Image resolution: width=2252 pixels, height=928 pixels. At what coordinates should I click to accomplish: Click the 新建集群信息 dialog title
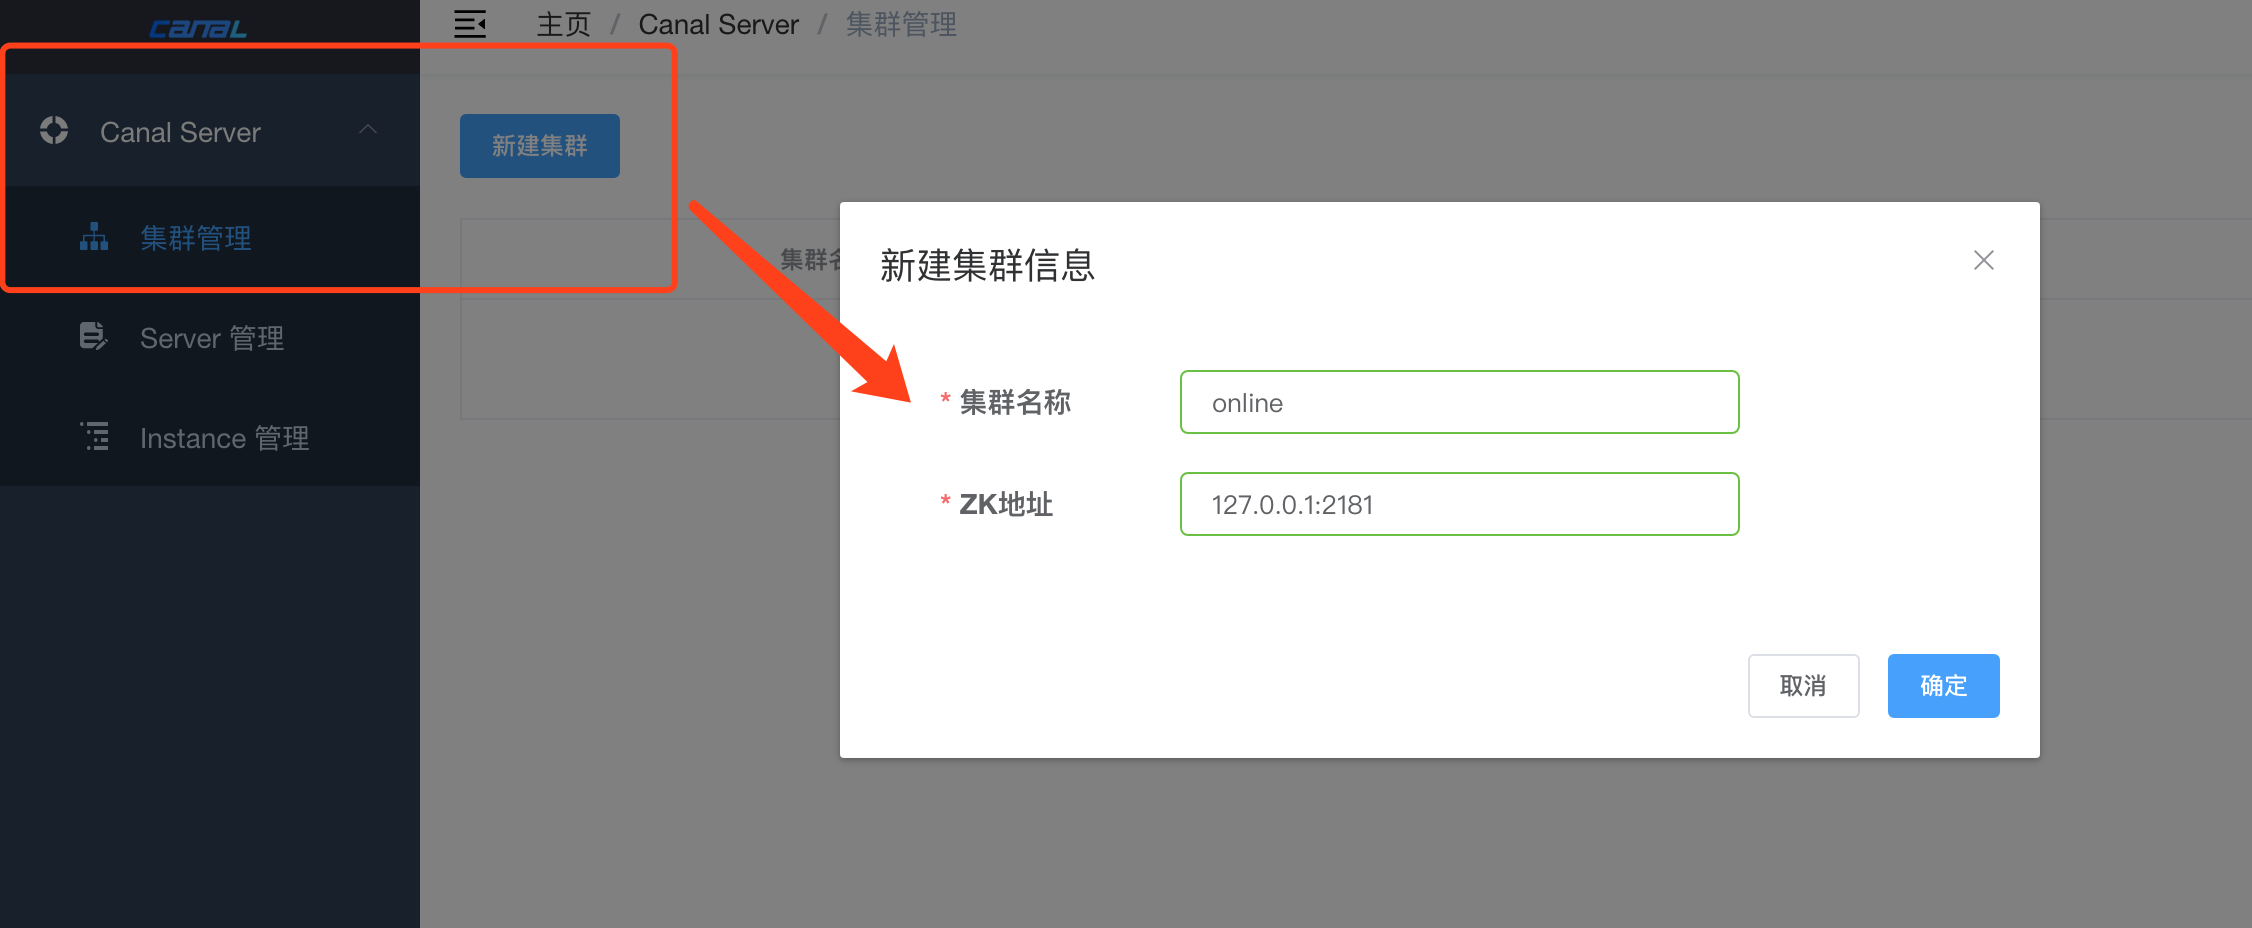pos(987,265)
